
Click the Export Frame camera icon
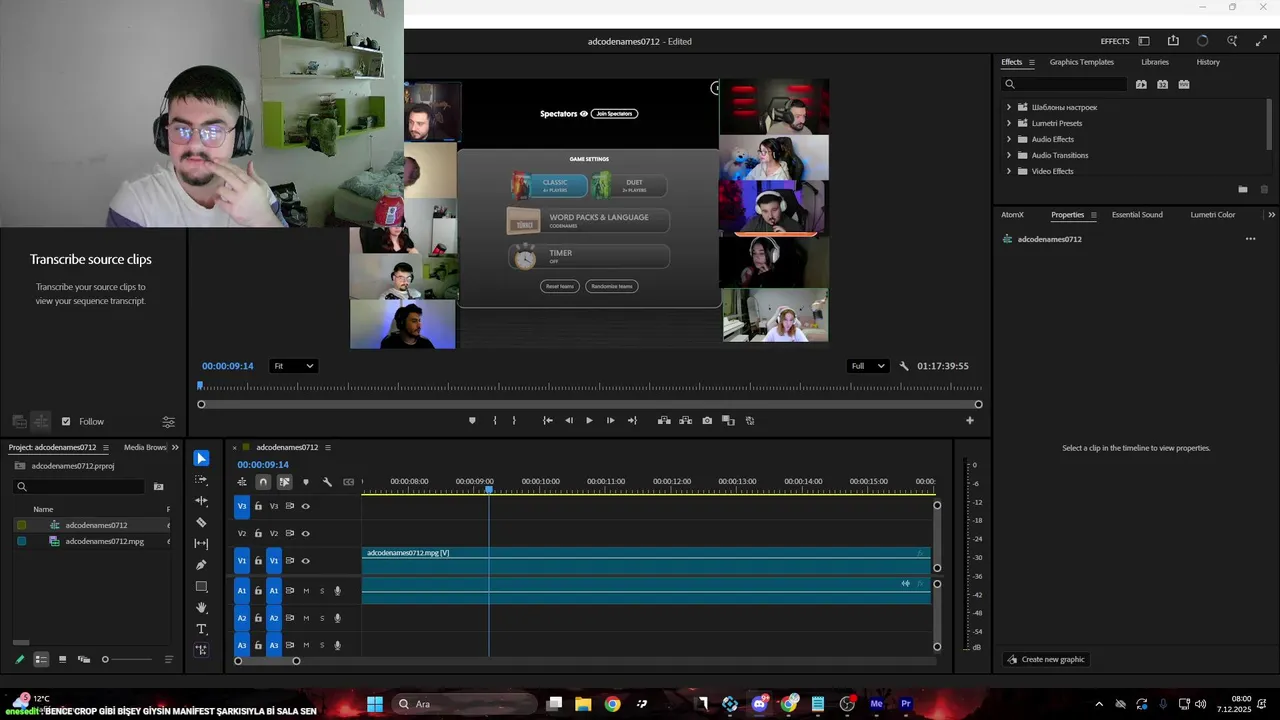[707, 421]
